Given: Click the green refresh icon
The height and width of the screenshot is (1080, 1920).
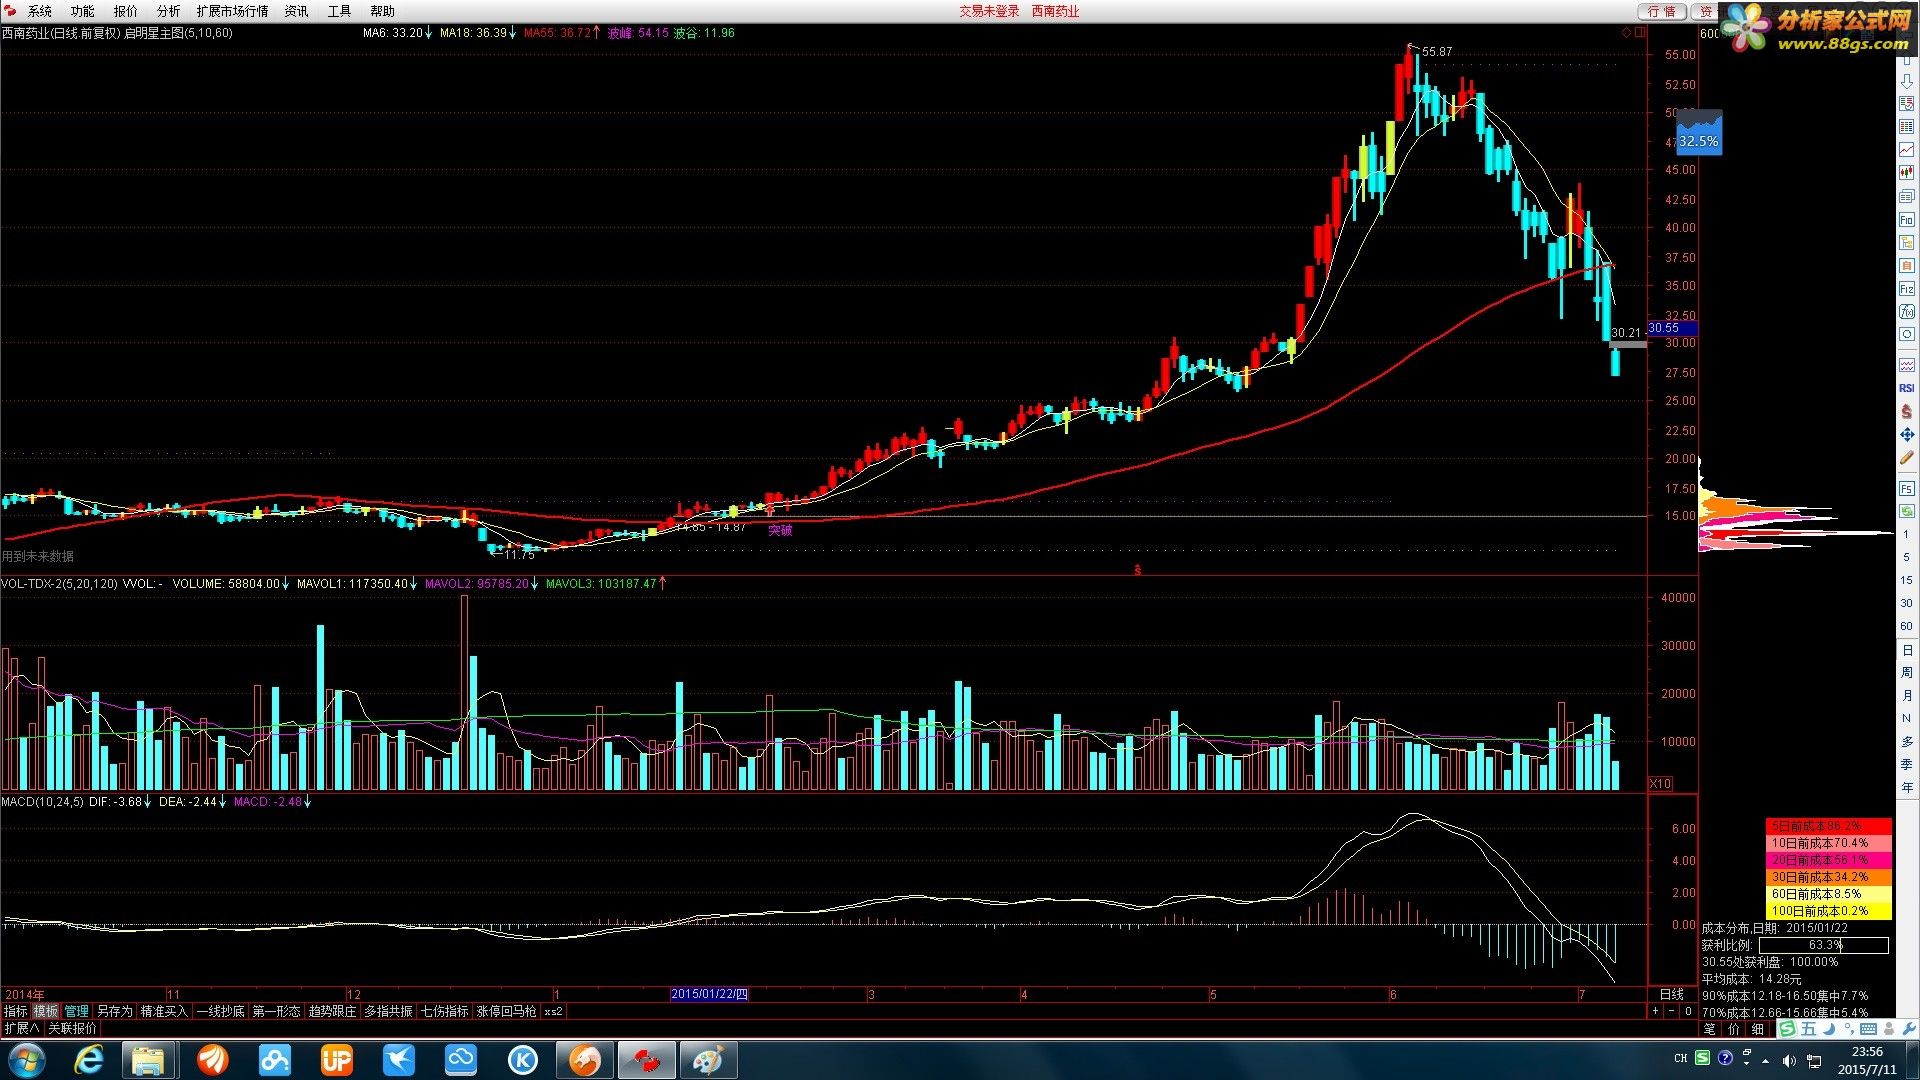Looking at the screenshot, I should pyautogui.click(x=1906, y=511).
